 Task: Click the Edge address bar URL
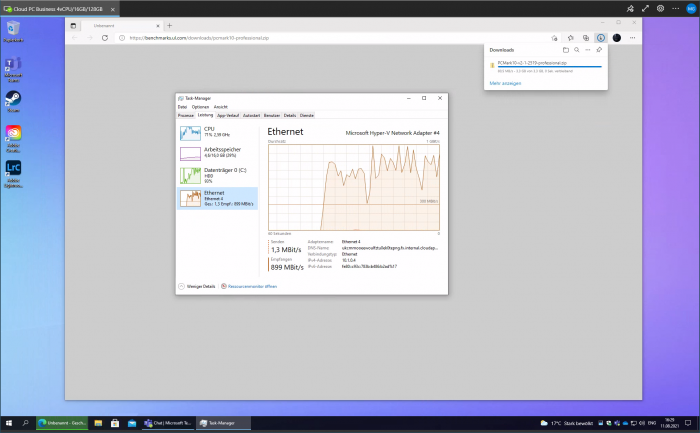199,38
